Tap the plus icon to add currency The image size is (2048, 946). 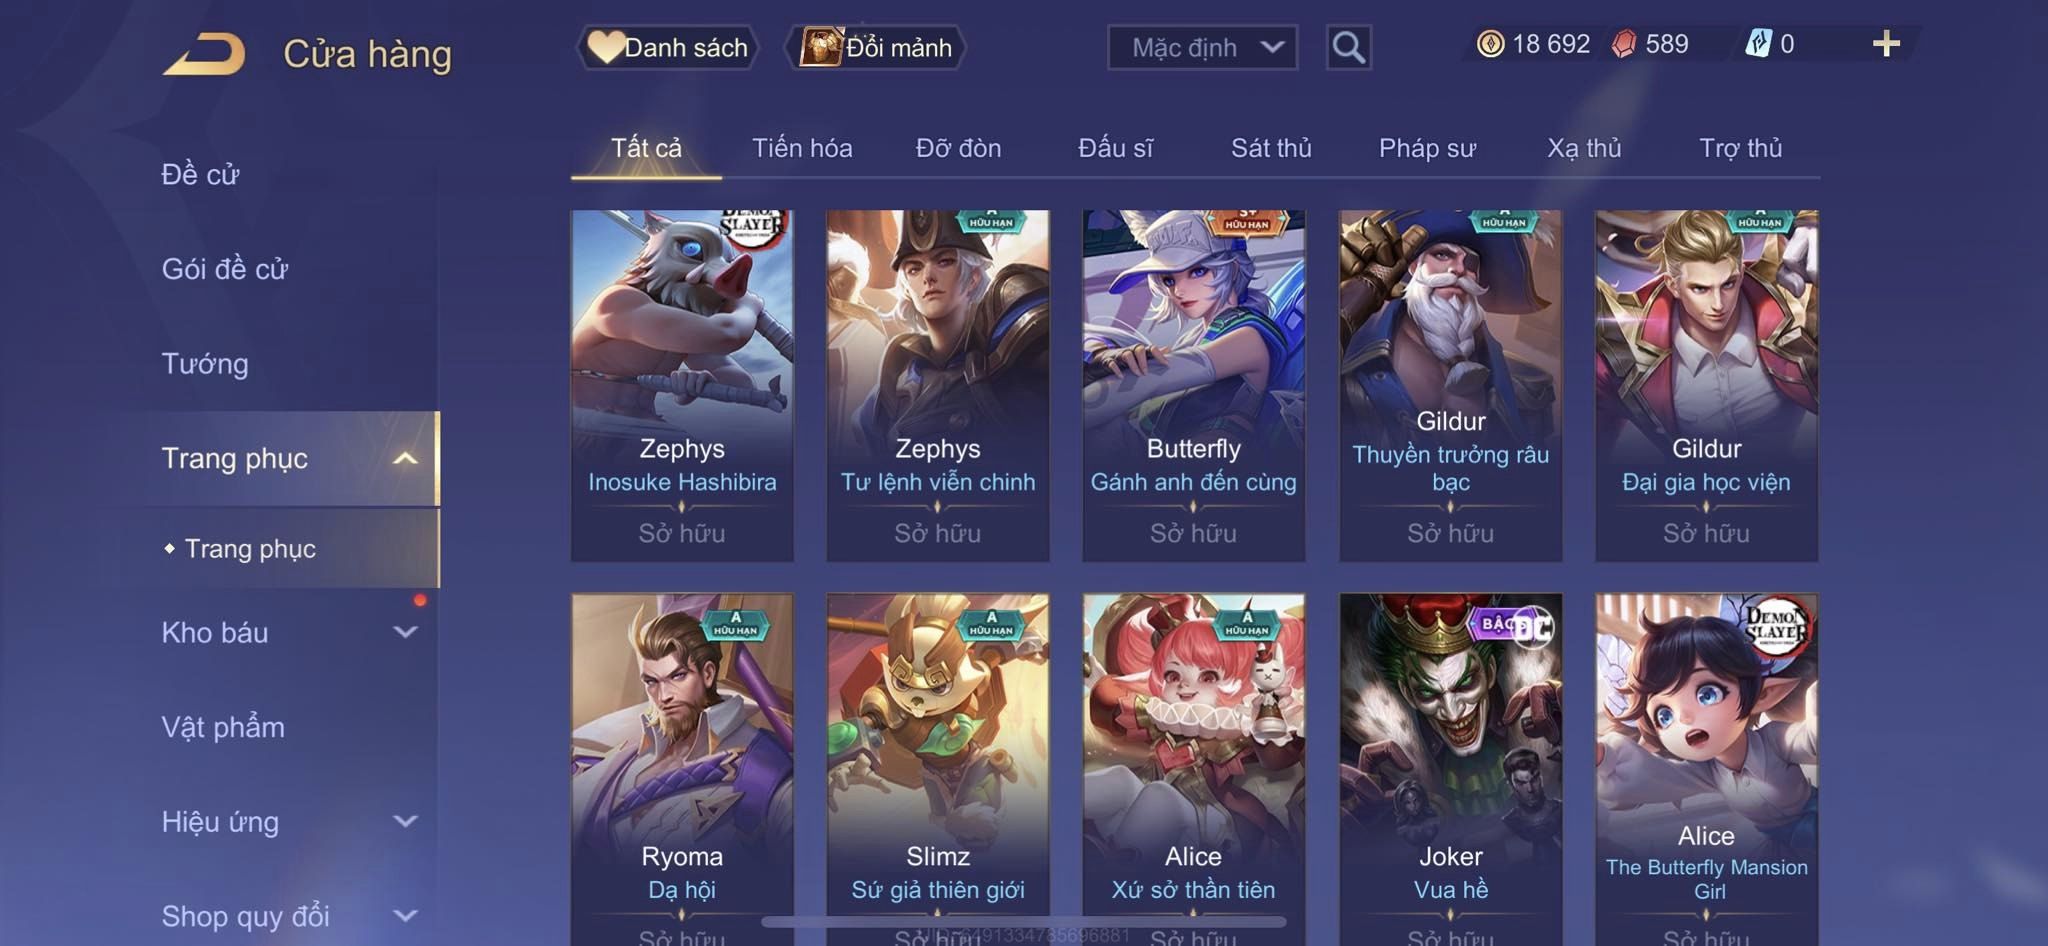1886,44
